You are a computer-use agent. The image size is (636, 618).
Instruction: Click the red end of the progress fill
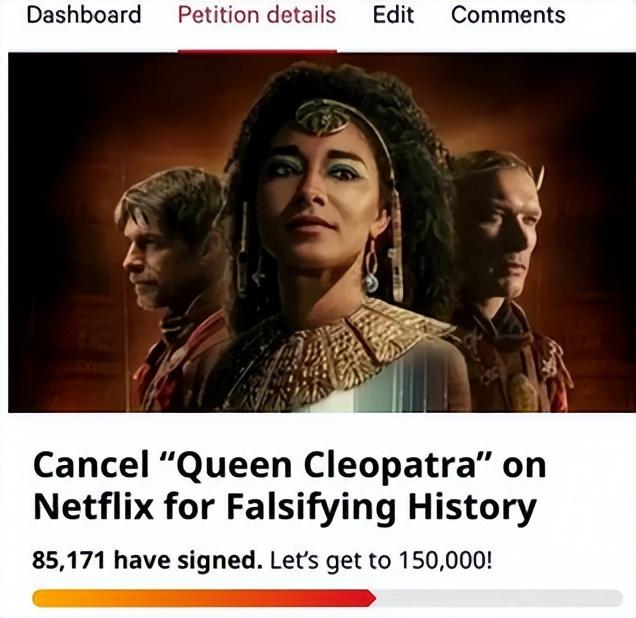click(x=360, y=598)
